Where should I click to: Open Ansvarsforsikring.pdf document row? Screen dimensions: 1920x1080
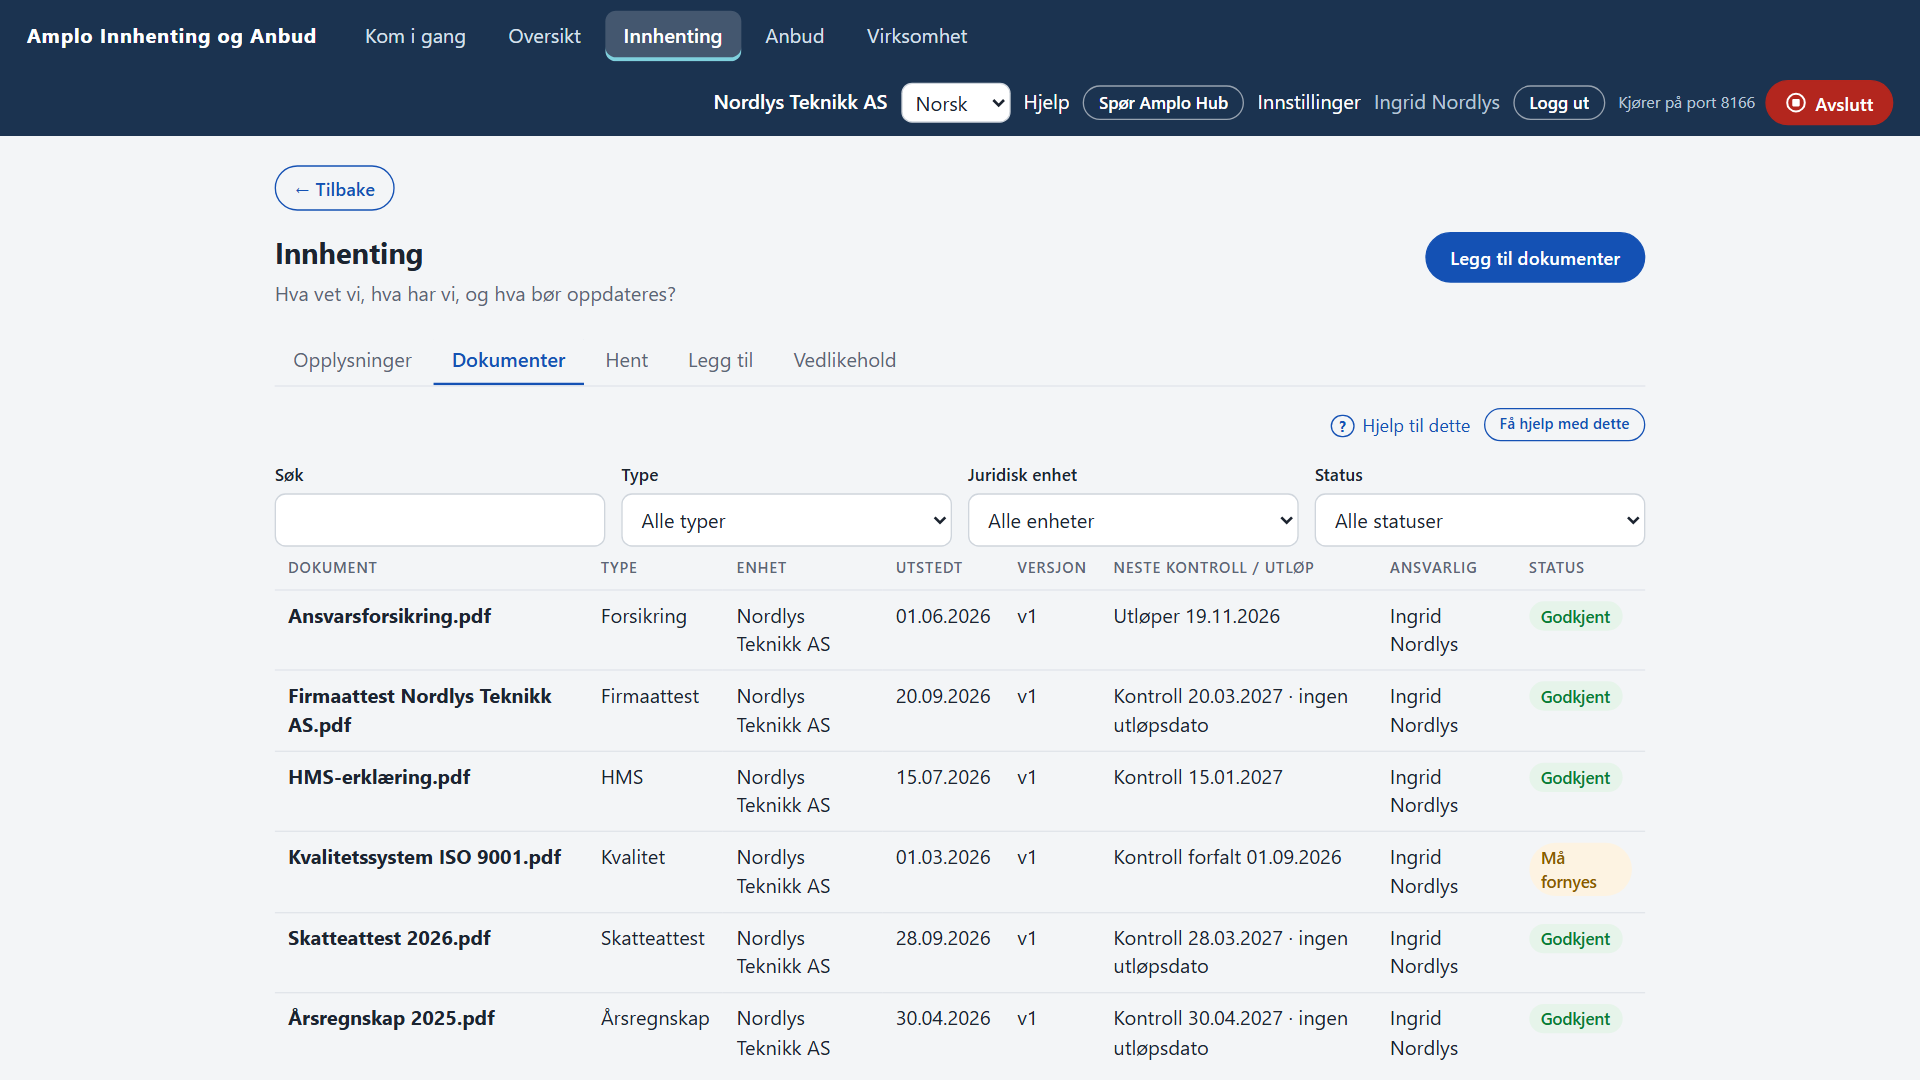pyautogui.click(x=960, y=630)
